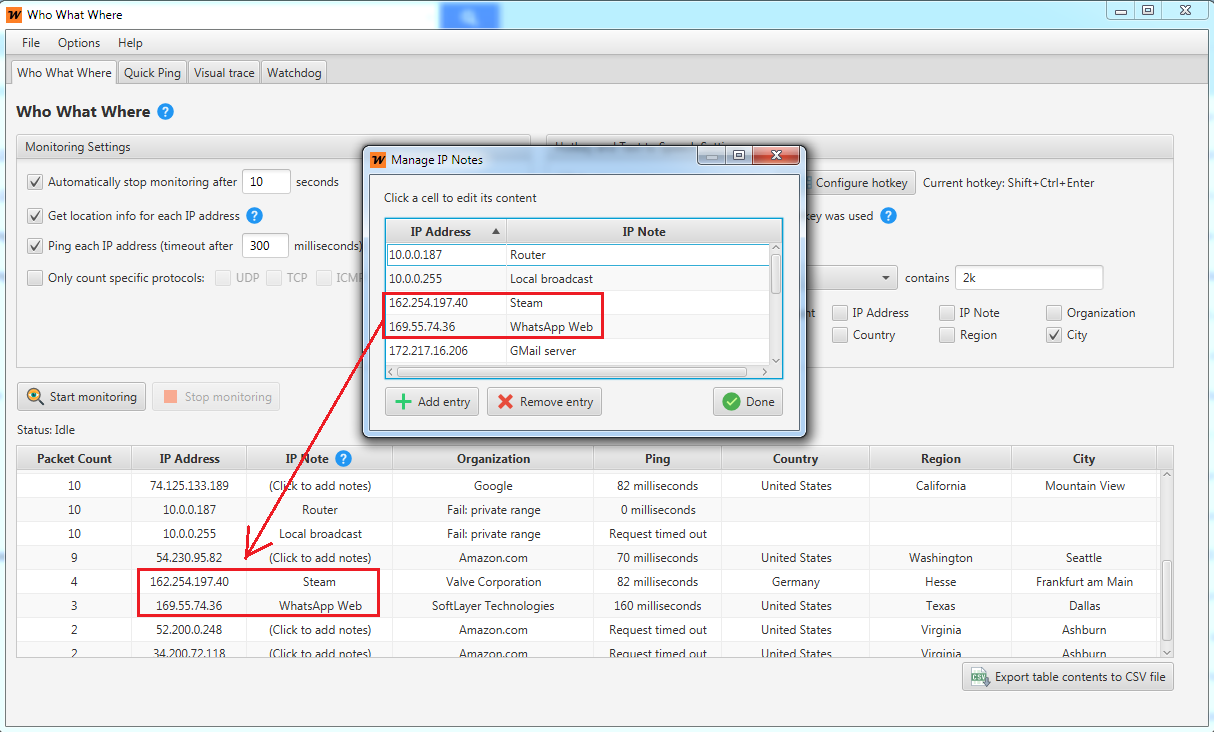This screenshot has width=1214, height=732.
Task: Sort main table by Country column header
Action: pos(796,459)
